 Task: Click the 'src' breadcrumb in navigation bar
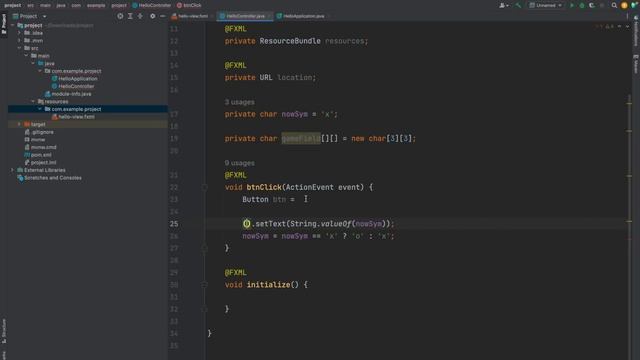click(x=31, y=5)
